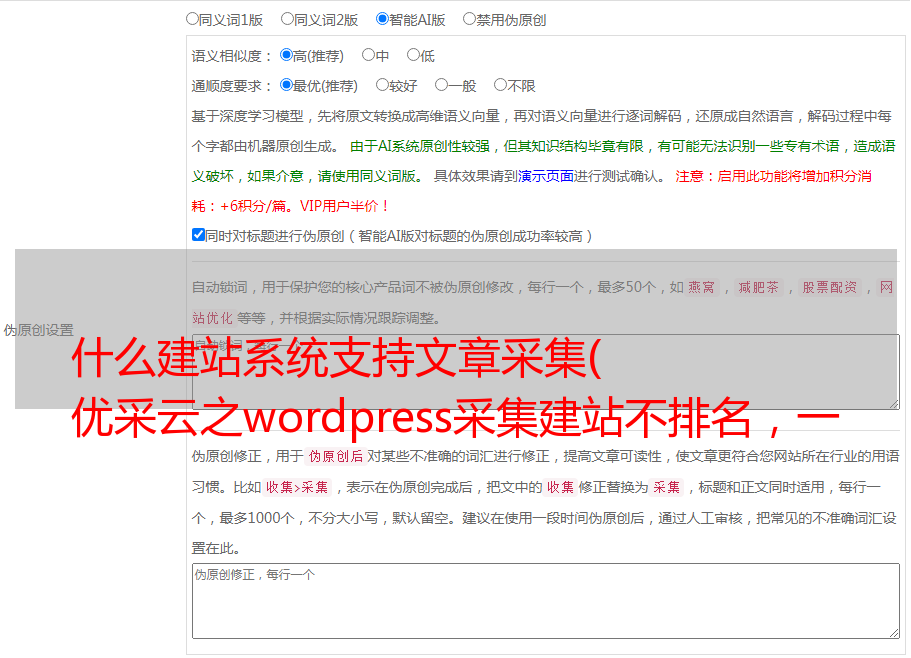Click the 燕窝 example tag
The image size is (911, 658).
coord(701,287)
